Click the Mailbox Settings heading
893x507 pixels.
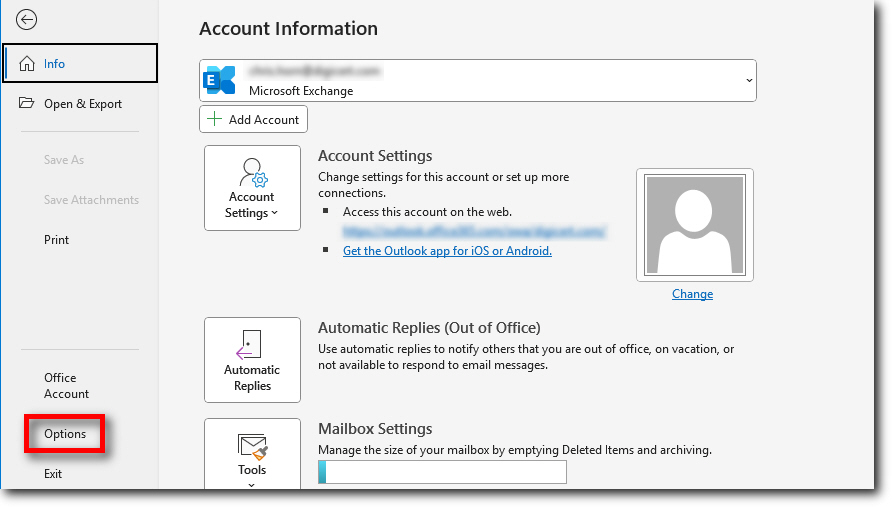[x=375, y=428]
